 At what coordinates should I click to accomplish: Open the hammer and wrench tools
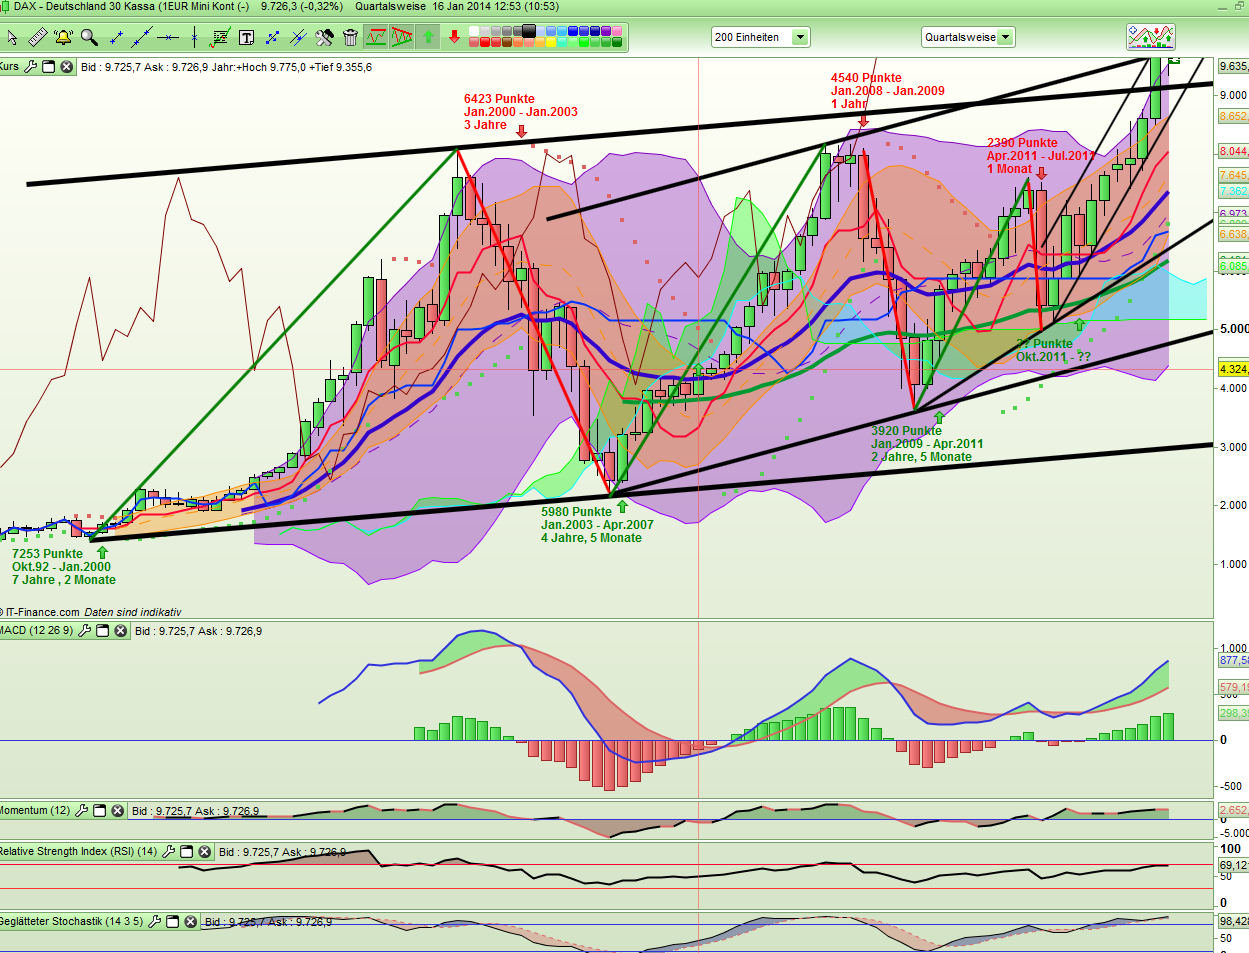tap(324, 37)
